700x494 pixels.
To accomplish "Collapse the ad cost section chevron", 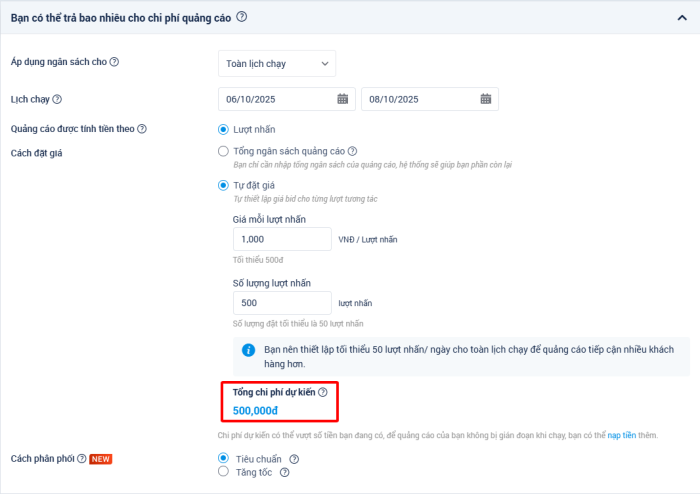I will [x=683, y=18].
